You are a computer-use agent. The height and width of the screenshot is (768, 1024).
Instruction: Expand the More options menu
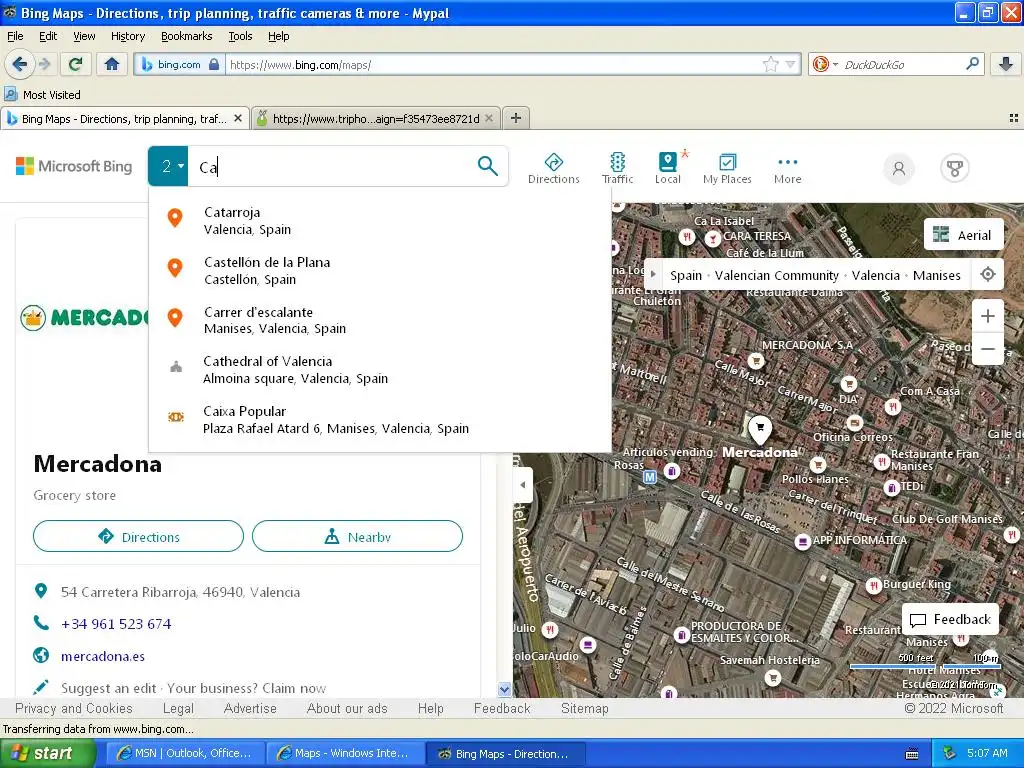[788, 168]
